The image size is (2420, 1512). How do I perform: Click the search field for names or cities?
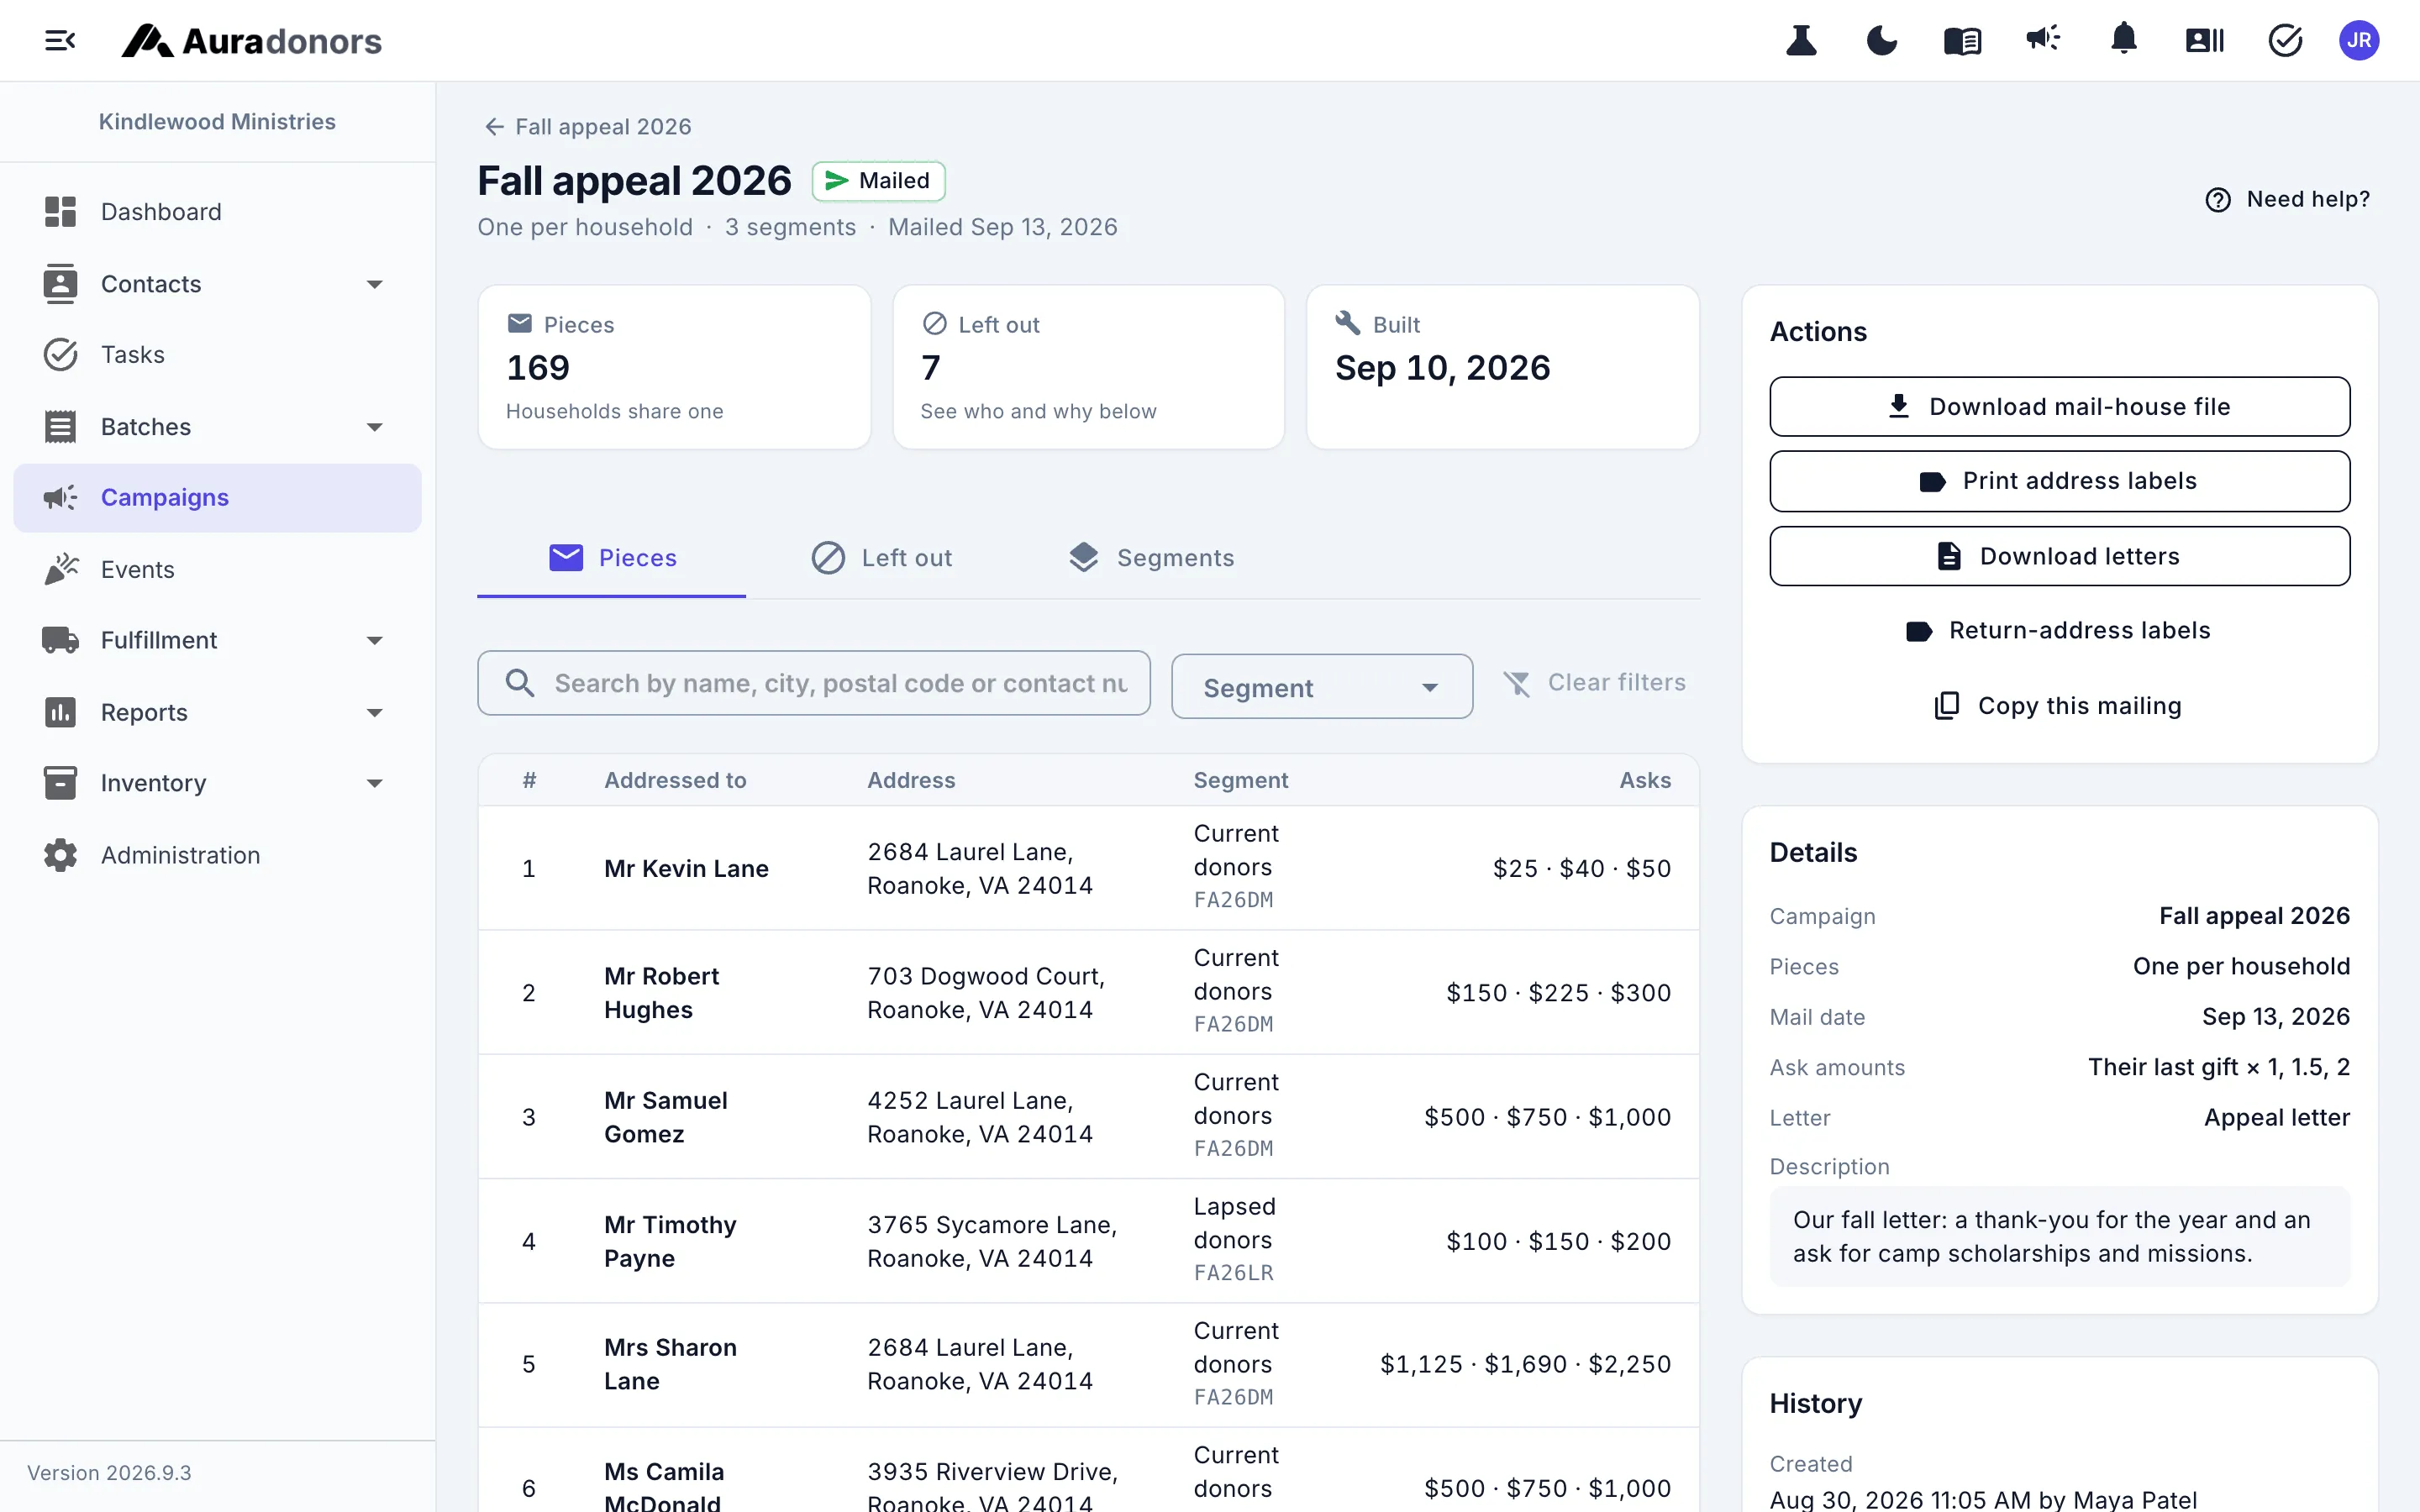pyautogui.click(x=814, y=683)
